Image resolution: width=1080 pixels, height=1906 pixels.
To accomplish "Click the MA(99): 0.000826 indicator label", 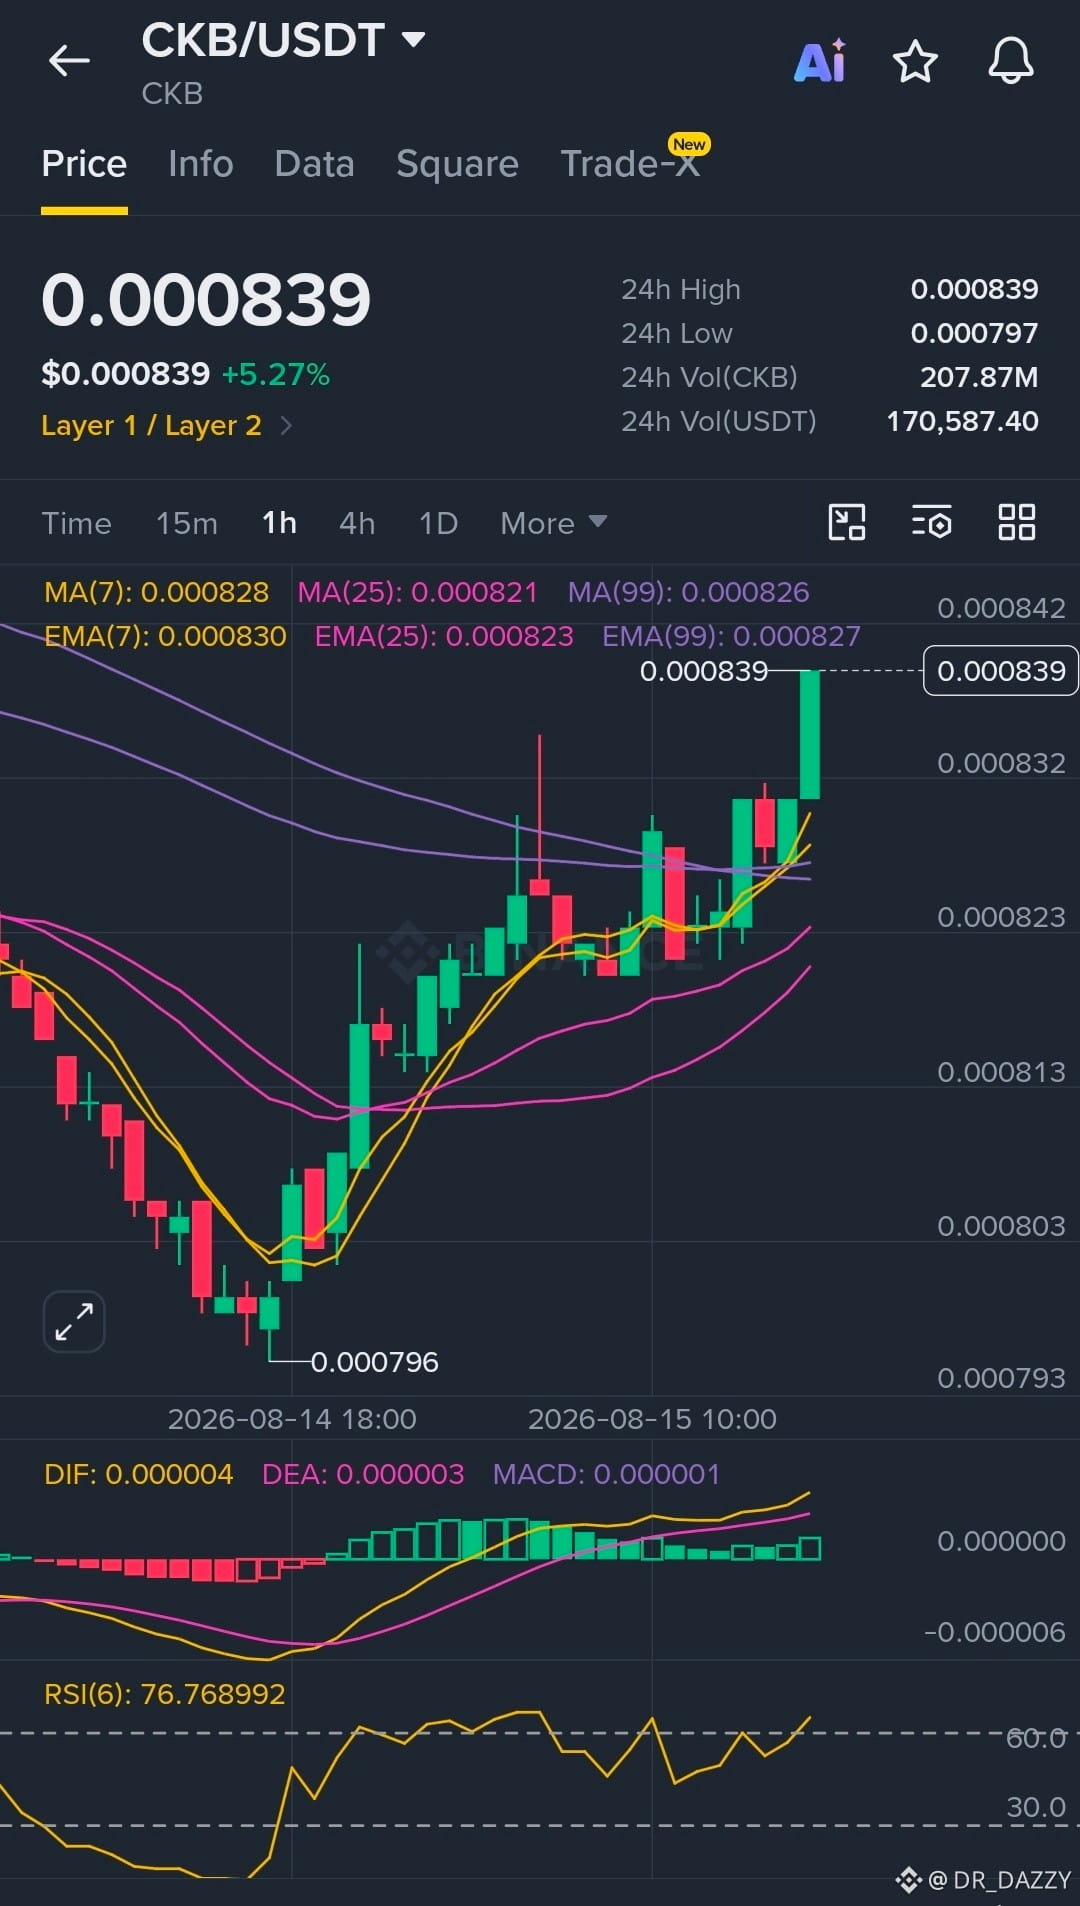I will click(689, 592).
